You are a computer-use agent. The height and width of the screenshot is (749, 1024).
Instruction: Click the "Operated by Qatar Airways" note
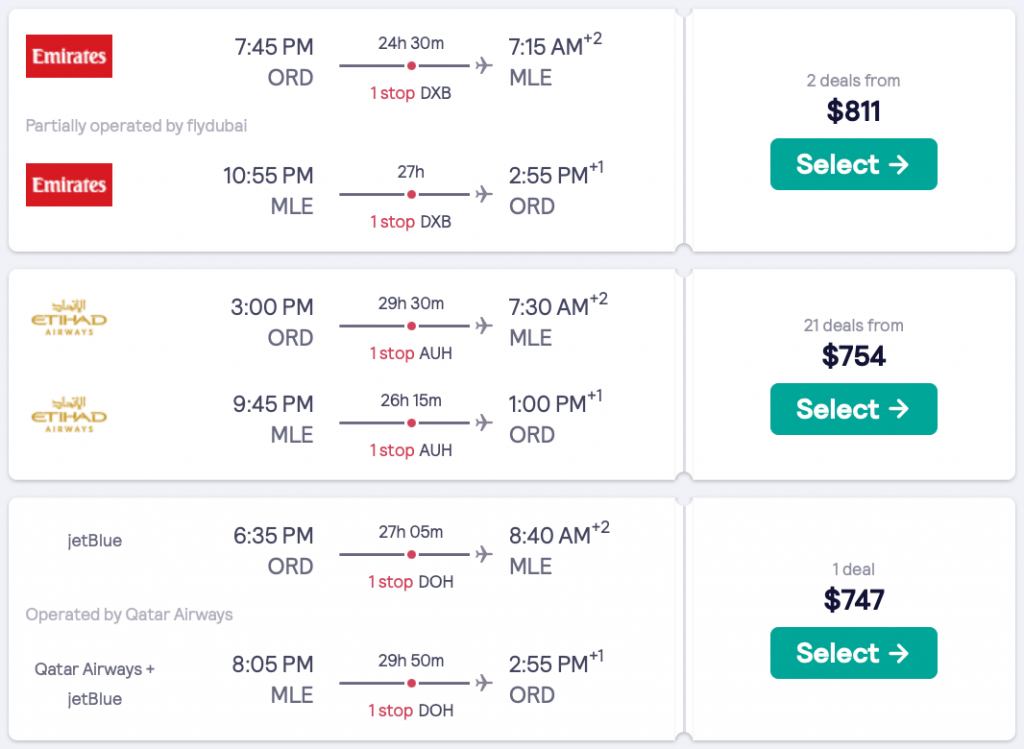[x=129, y=614]
